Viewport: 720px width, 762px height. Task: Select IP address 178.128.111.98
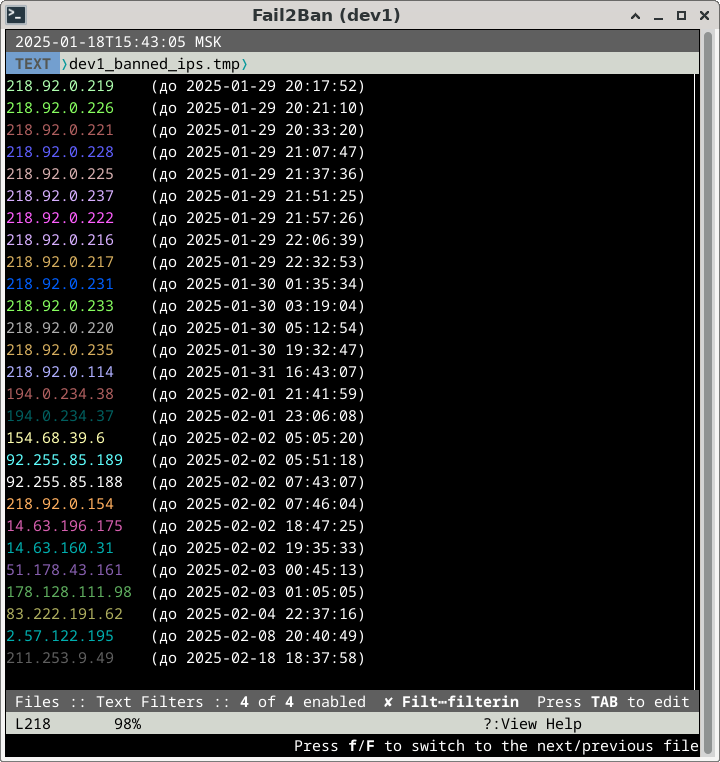click(69, 591)
